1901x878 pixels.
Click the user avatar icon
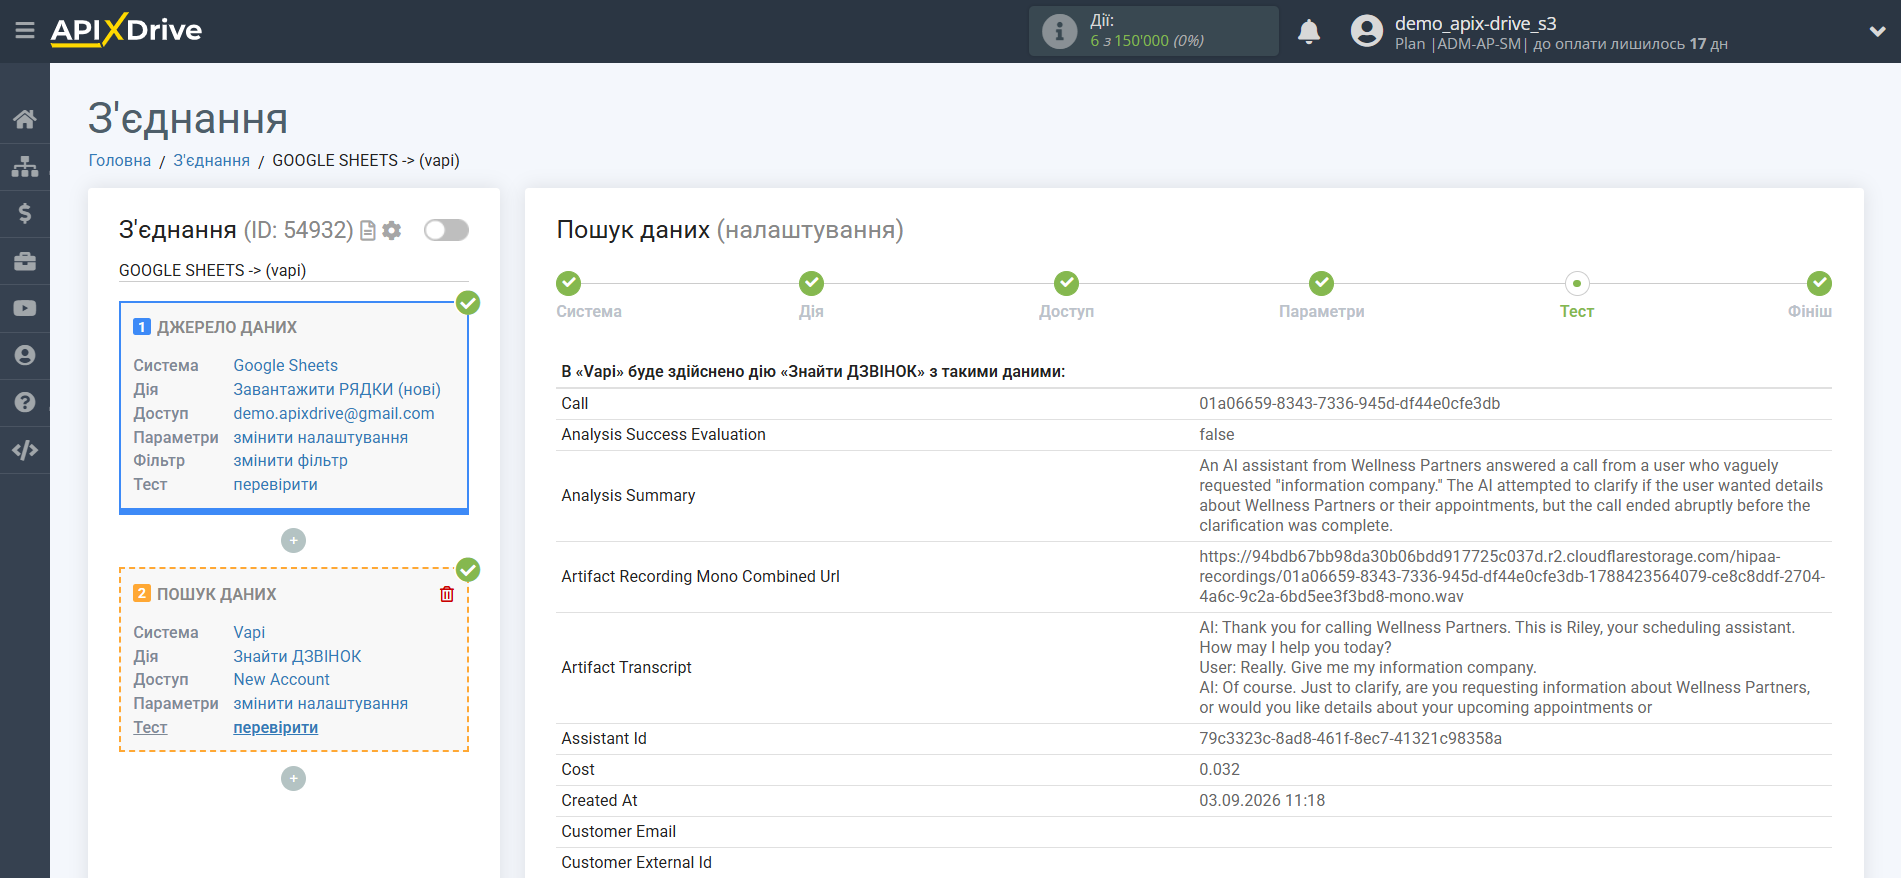click(x=1366, y=31)
